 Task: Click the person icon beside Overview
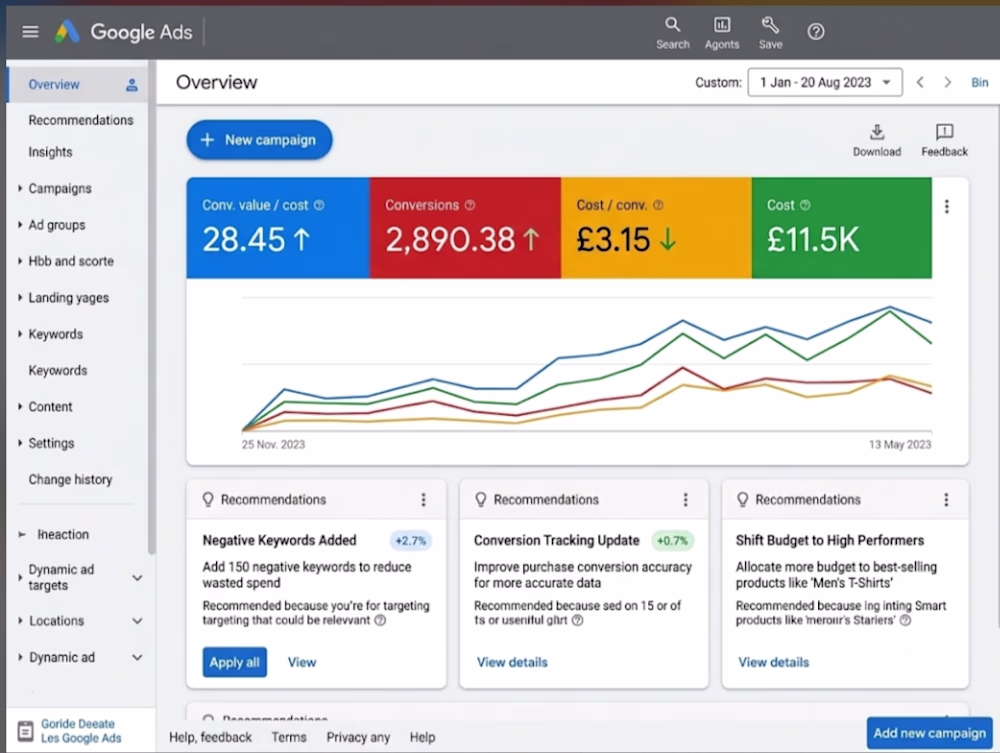tap(132, 85)
